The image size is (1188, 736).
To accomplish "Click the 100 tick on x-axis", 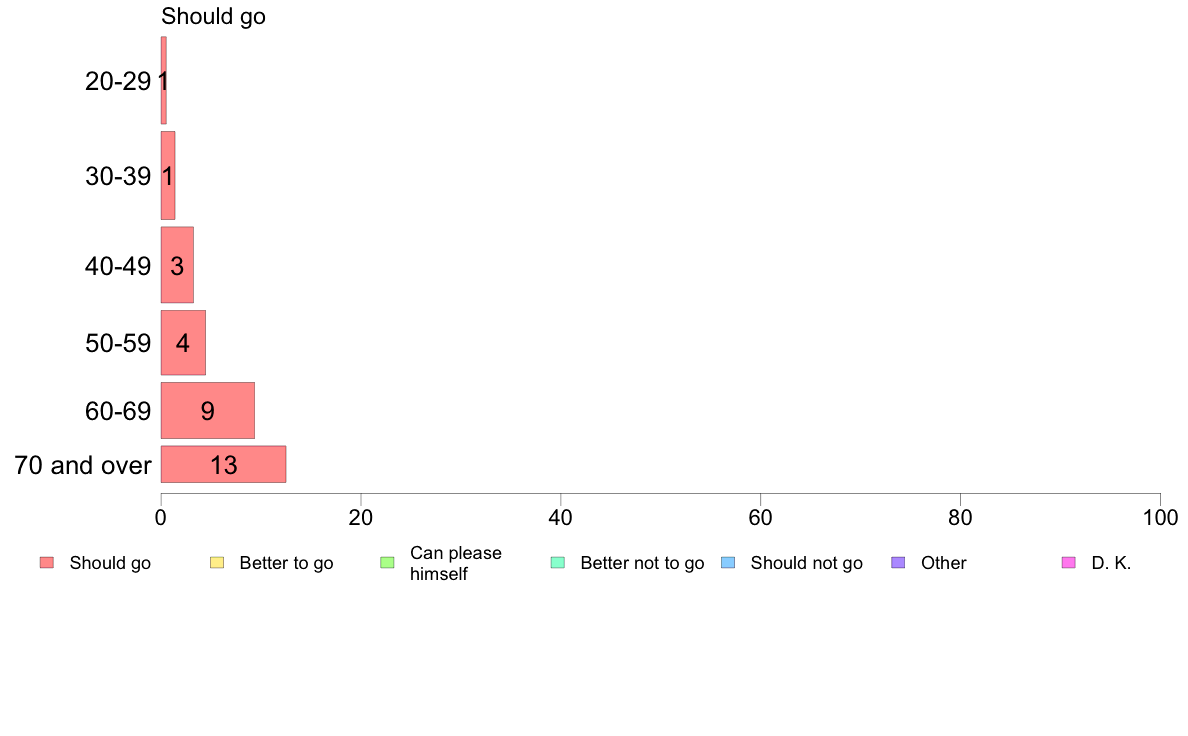I will click(1160, 518).
